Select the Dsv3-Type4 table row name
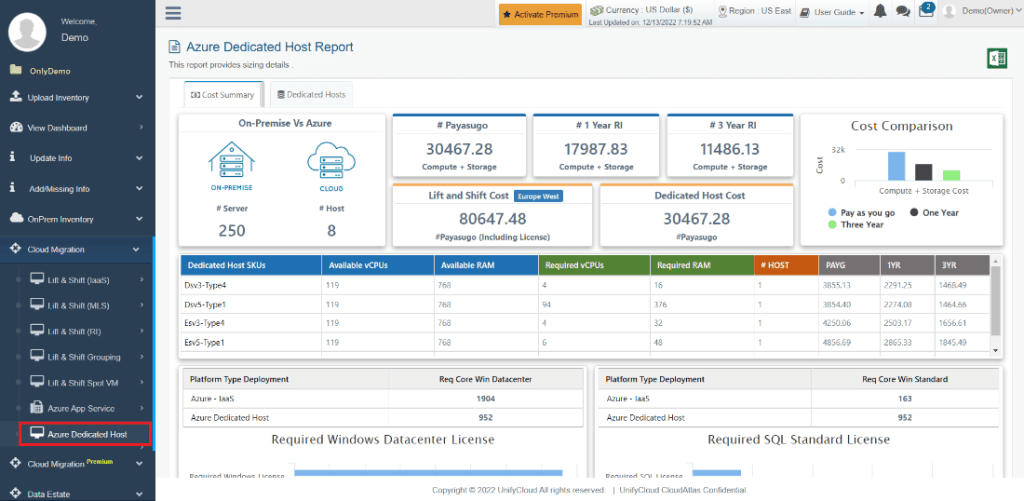The height and width of the screenshot is (501, 1024). point(207,285)
